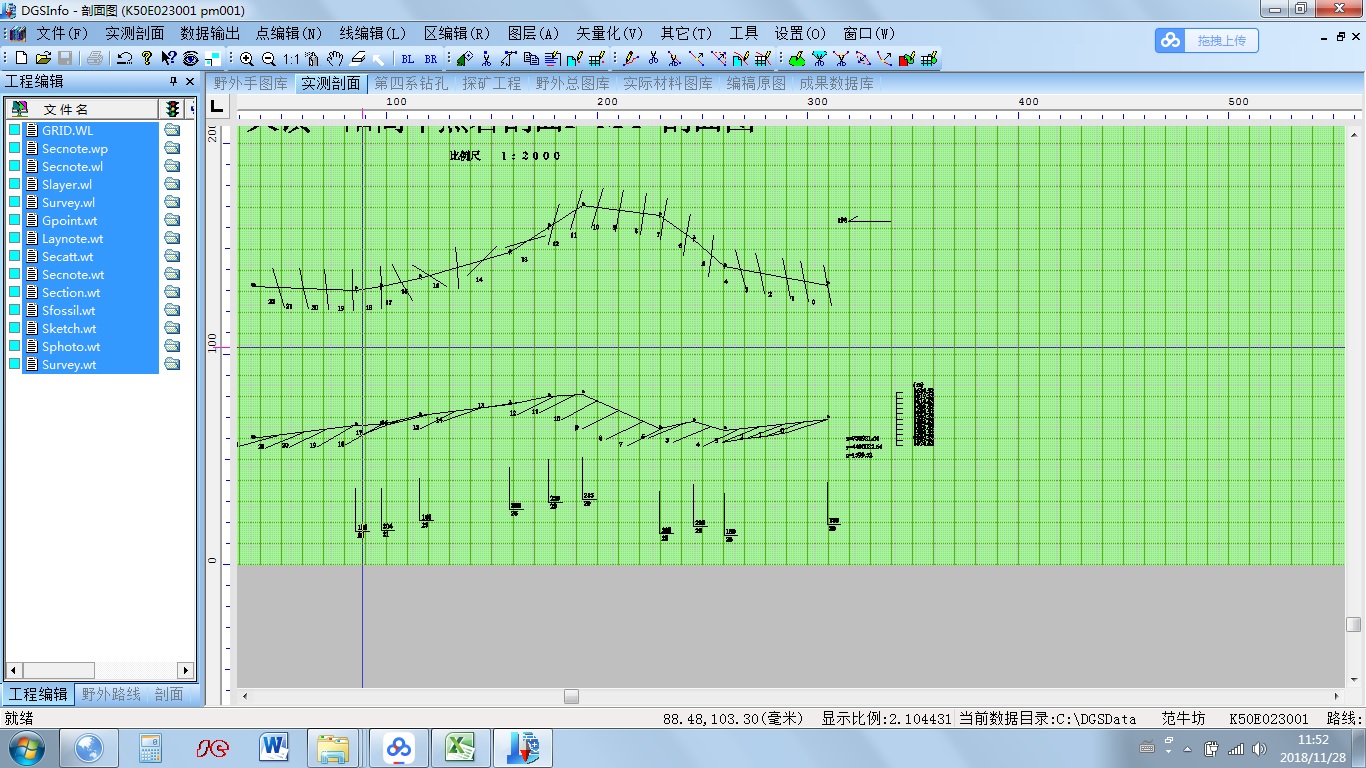Click the New file toolbar icon
1366x768 pixels.
click(21, 58)
